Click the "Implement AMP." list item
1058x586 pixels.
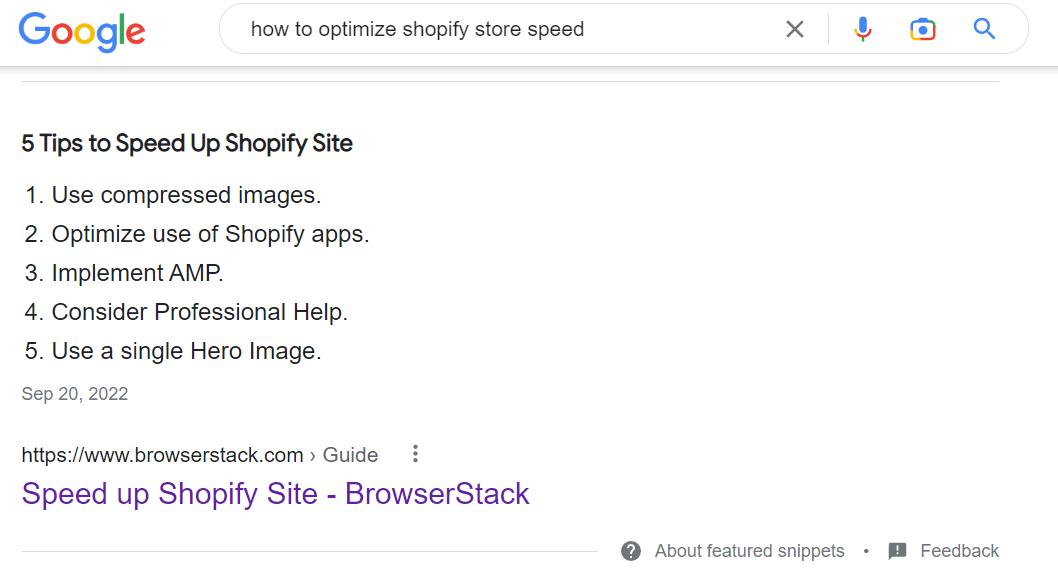click(x=137, y=273)
